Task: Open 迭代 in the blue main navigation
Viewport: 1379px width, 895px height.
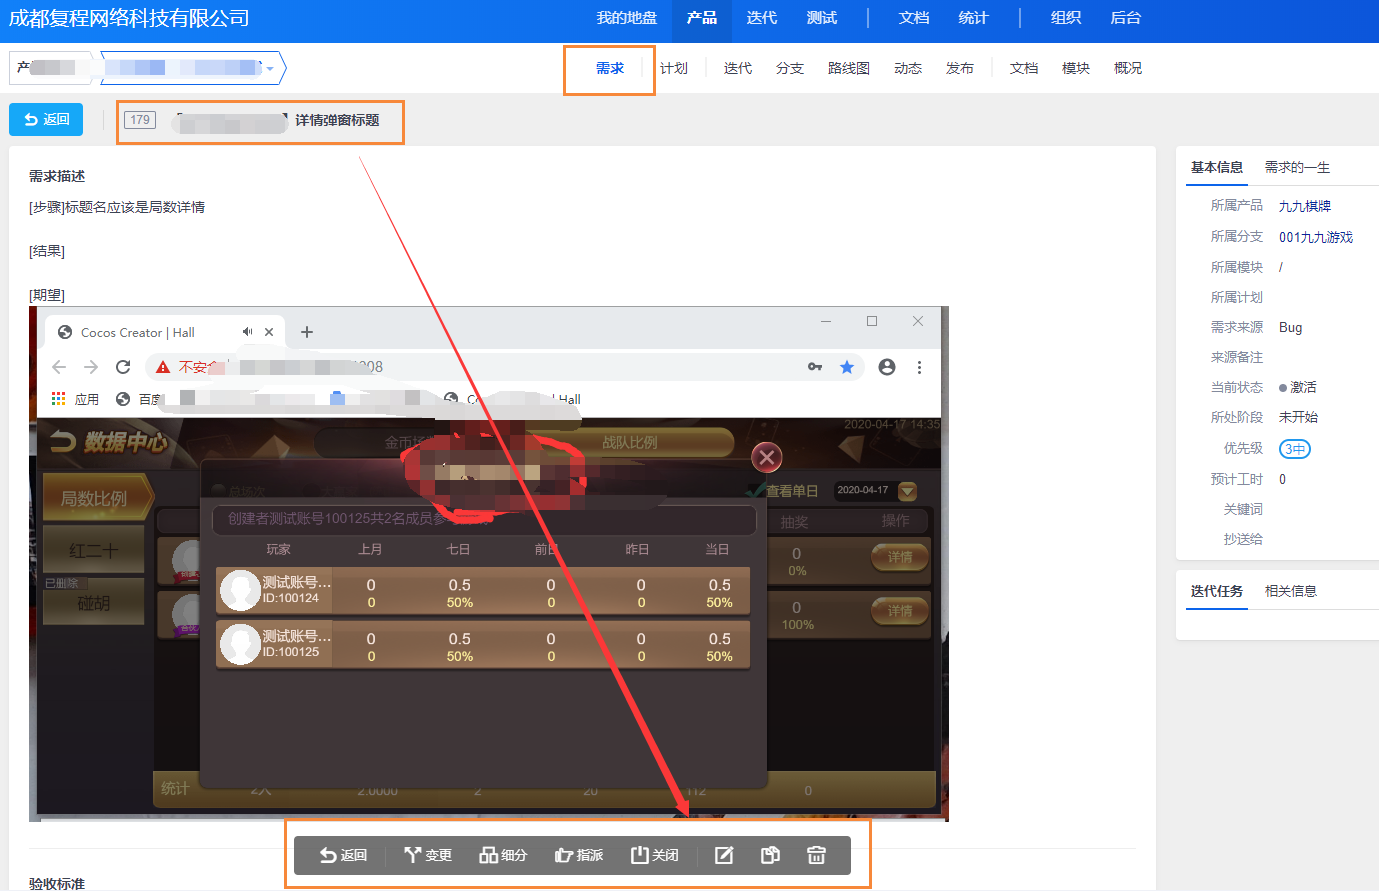Action: pyautogui.click(x=762, y=18)
